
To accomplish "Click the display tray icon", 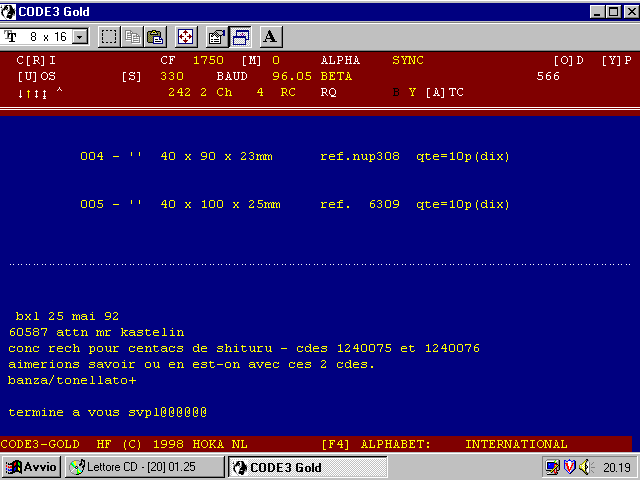I will (x=553, y=467).
